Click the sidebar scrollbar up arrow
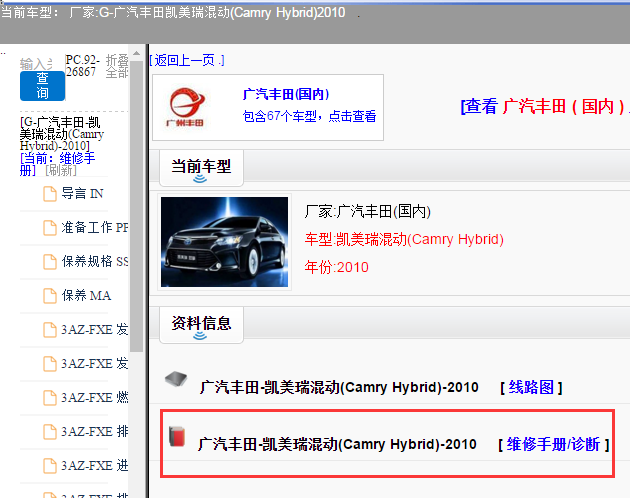Image resolution: width=630 pixels, height=498 pixels. click(x=136, y=53)
